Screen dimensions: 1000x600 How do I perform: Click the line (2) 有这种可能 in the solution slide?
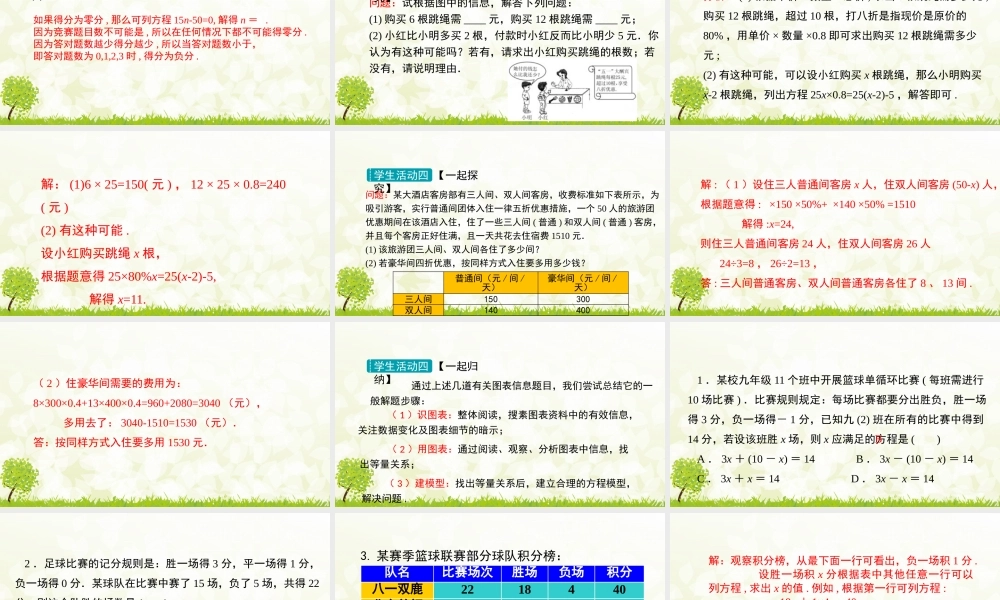pyautogui.click(x=85, y=230)
